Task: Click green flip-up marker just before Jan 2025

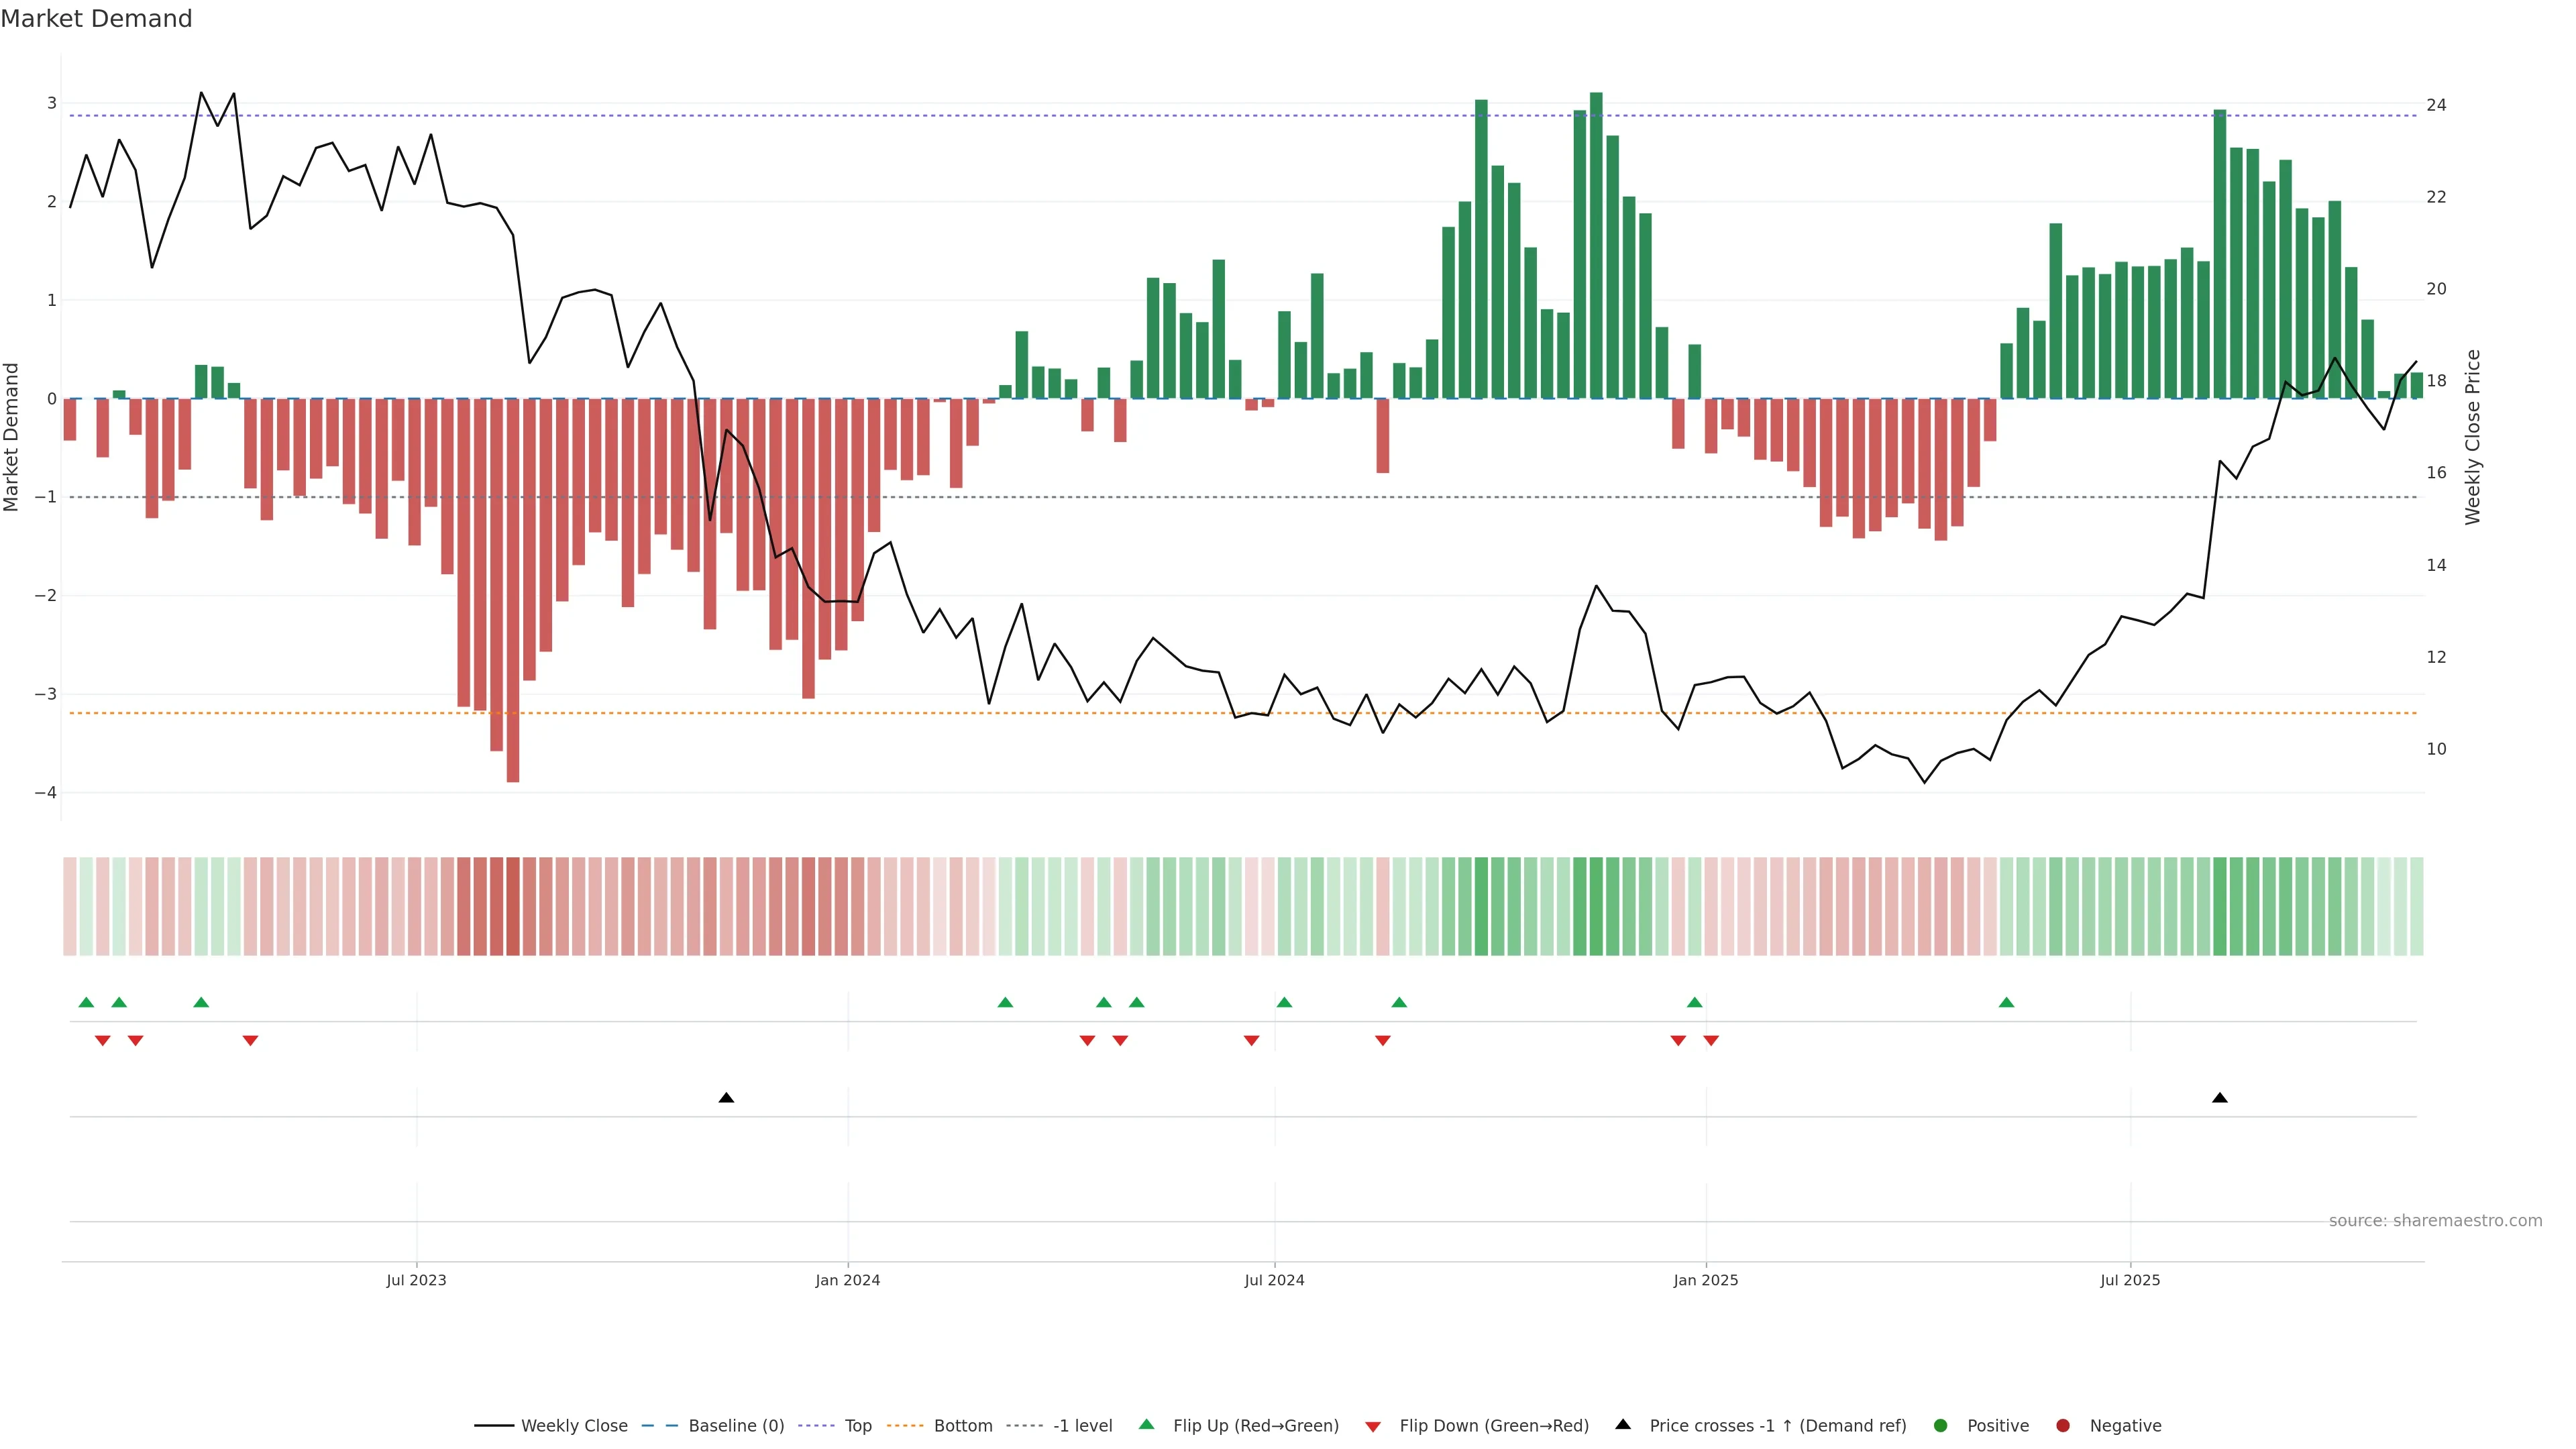Action: (x=1694, y=1002)
